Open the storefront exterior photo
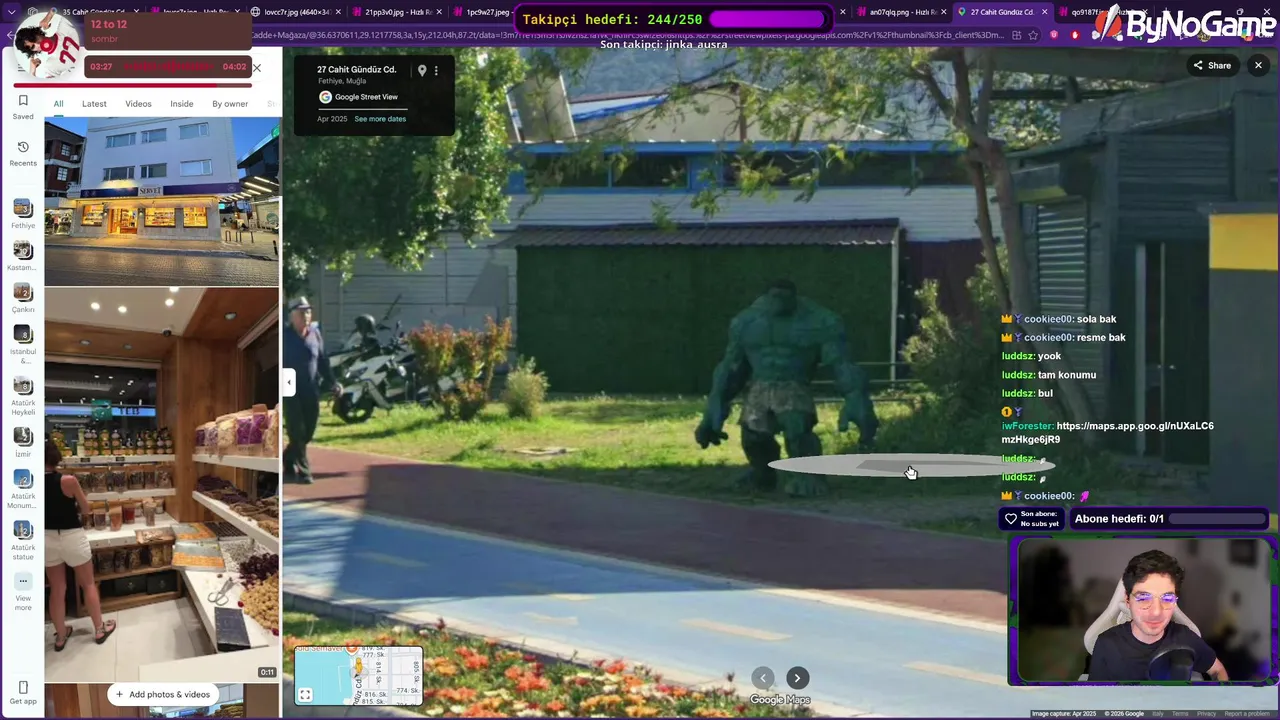Viewport: 1280px width, 720px height. (162, 201)
